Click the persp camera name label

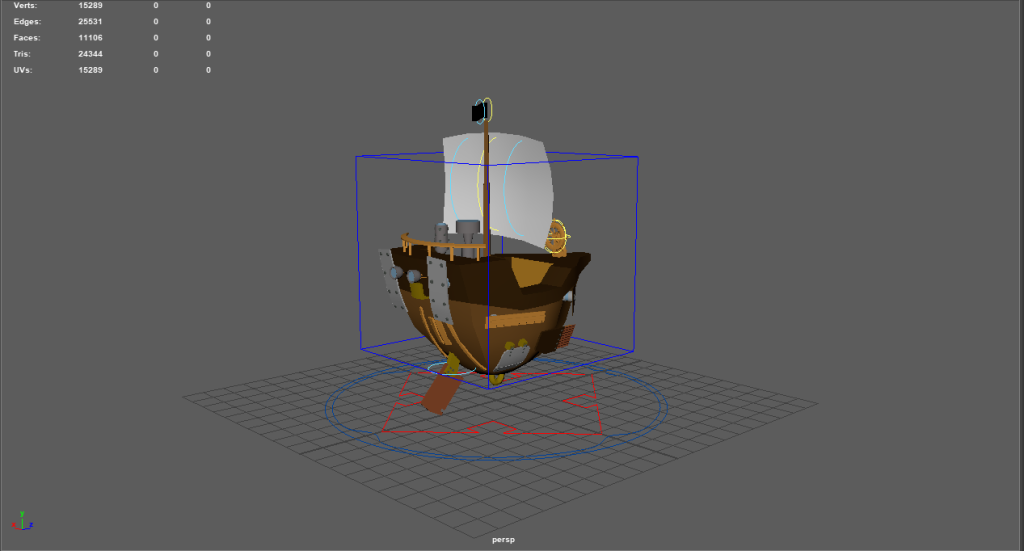[504, 540]
